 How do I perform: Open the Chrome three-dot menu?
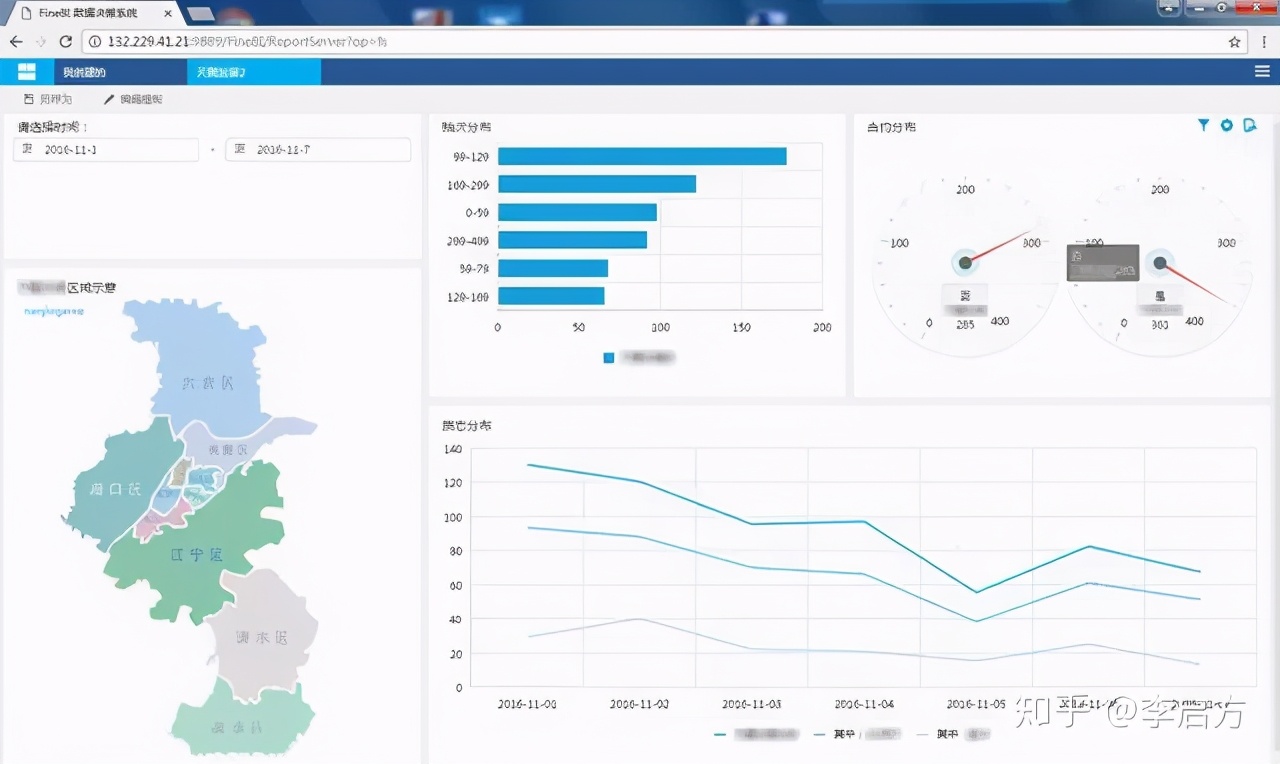[x=1264, y=42]
